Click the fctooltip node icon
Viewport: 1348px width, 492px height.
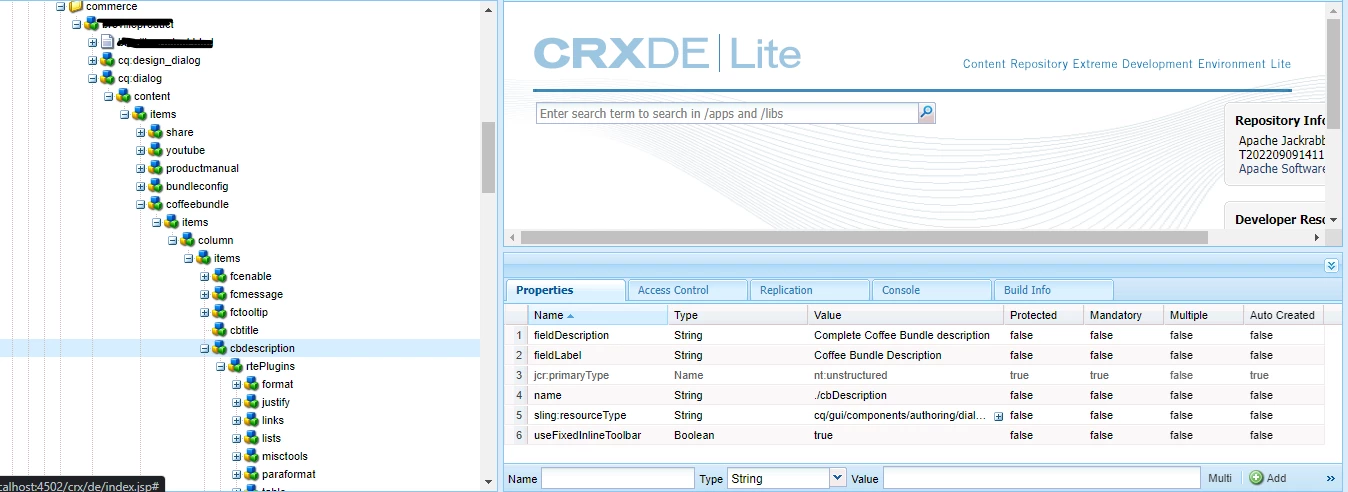pyautogui.click(x=220, y=312)
